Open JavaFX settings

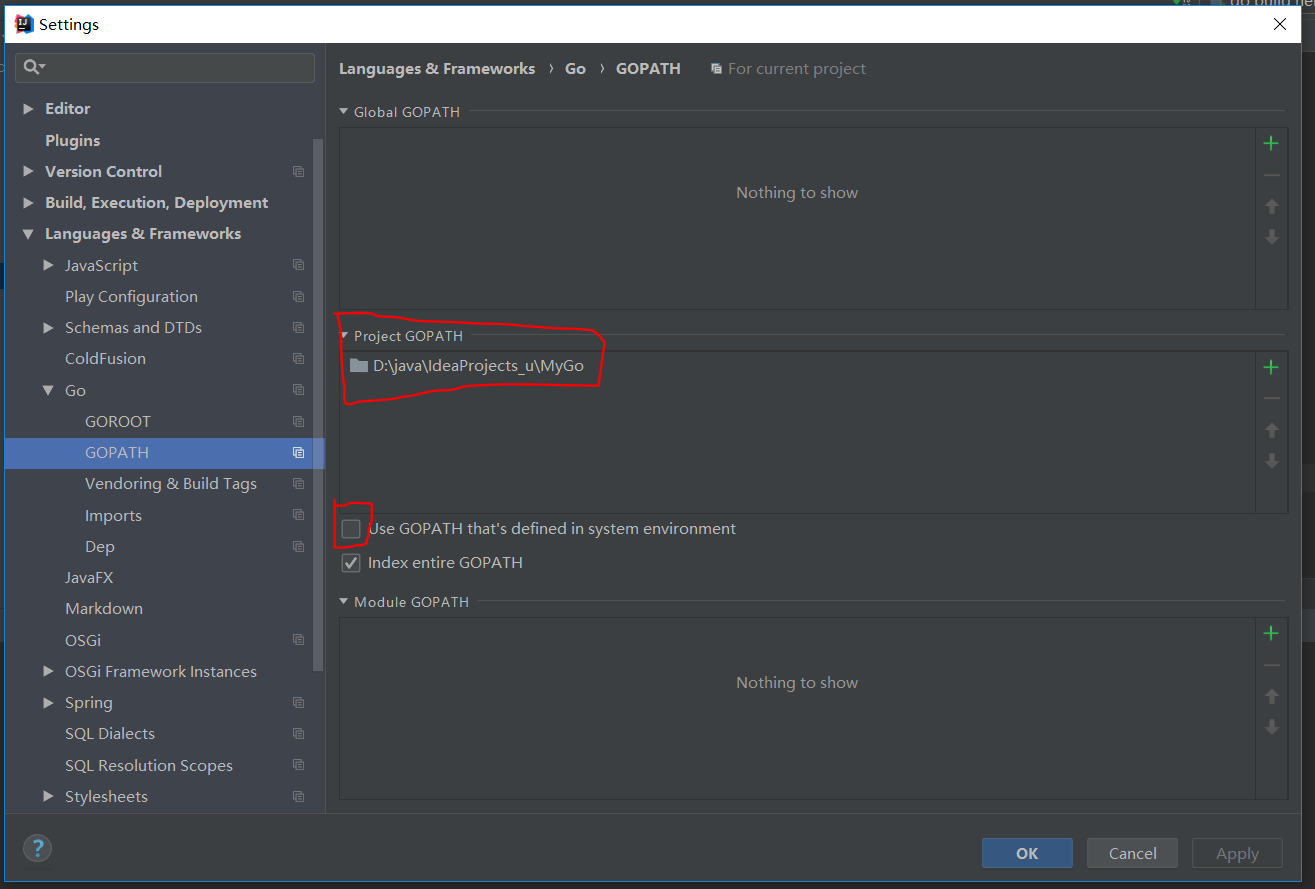89,577
